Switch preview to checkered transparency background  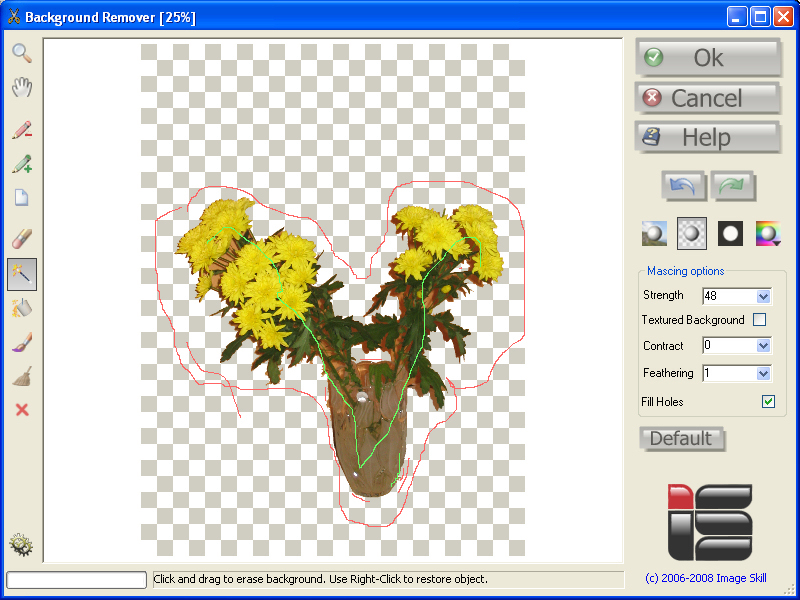click(x=692, y=233)
